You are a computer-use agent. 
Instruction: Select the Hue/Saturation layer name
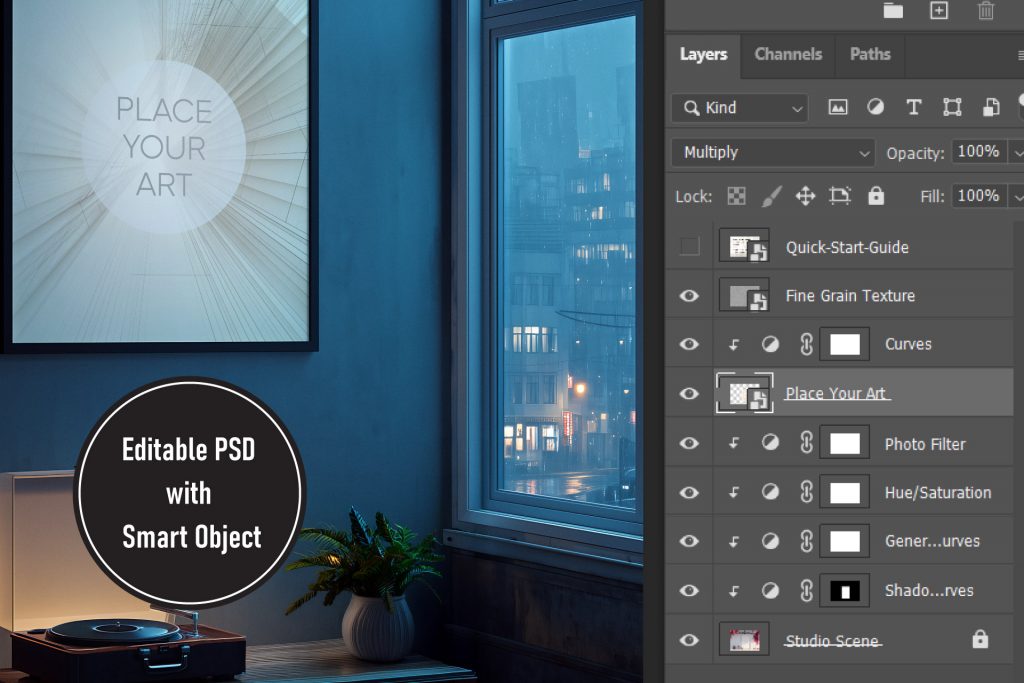click(938, 492)
